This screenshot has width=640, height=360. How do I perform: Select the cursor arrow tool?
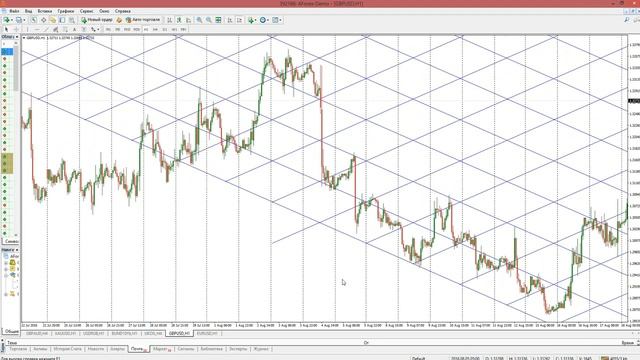coord(6,29)
